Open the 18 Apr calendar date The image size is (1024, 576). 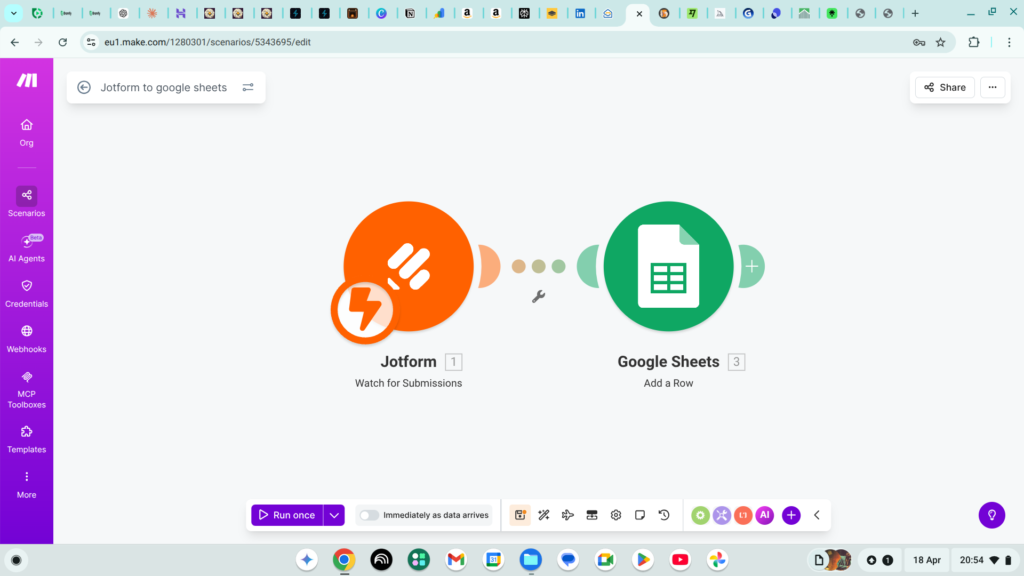(x=927, y=560)
